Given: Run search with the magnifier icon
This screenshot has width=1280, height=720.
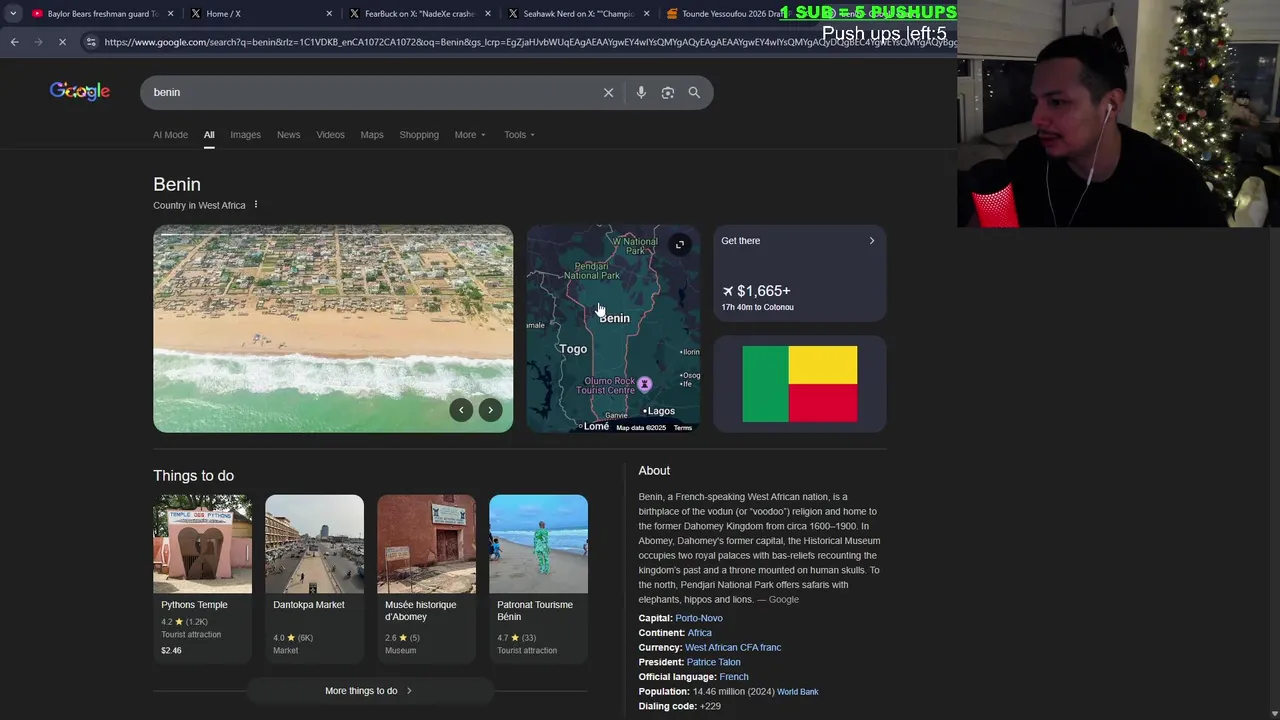Looking at the screenshot, I should pyautogui.click(x=694, y=92).
